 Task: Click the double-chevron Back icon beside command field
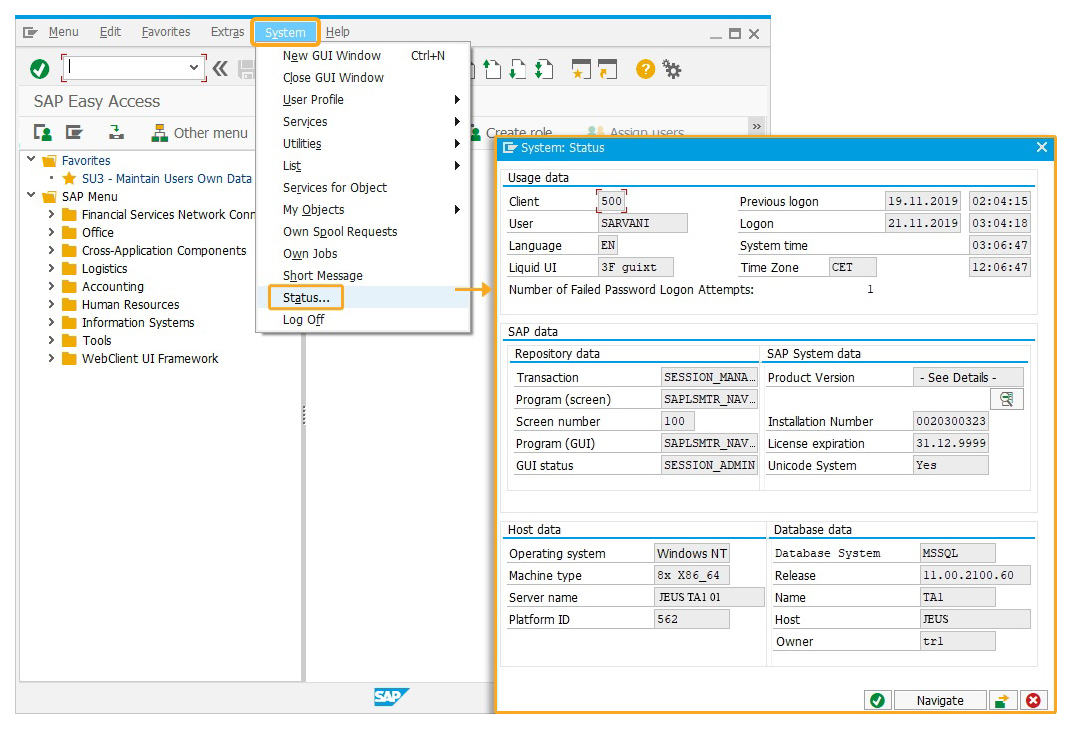click(220, 68)
